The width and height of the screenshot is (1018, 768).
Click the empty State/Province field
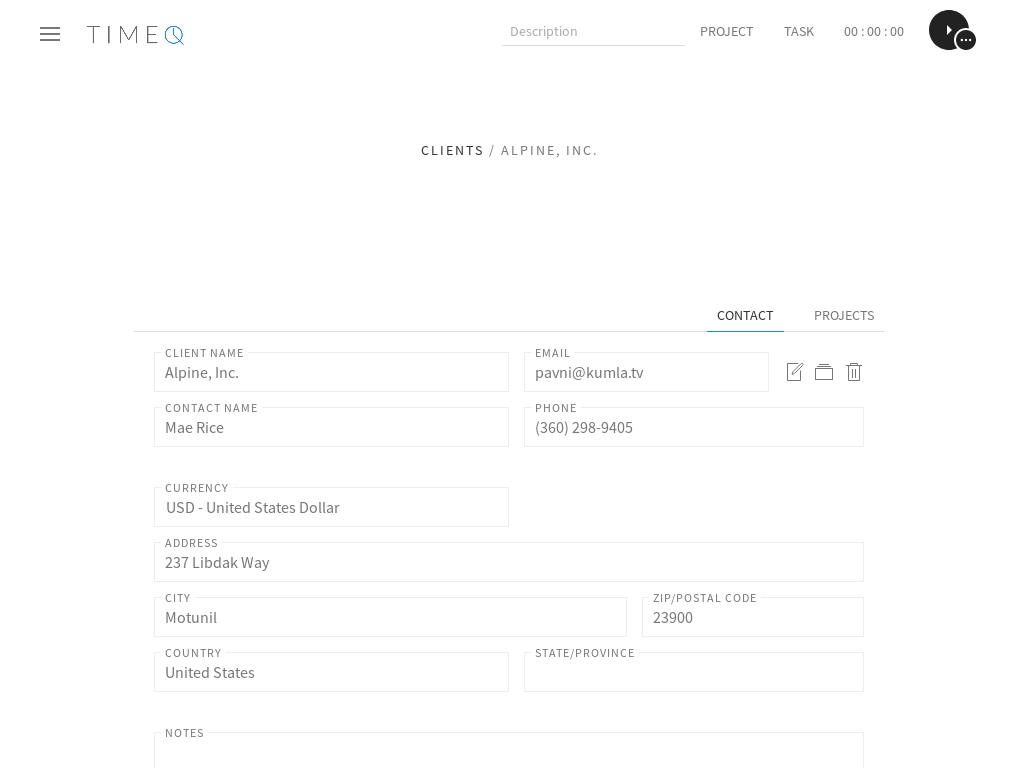(x=693, y=673)
